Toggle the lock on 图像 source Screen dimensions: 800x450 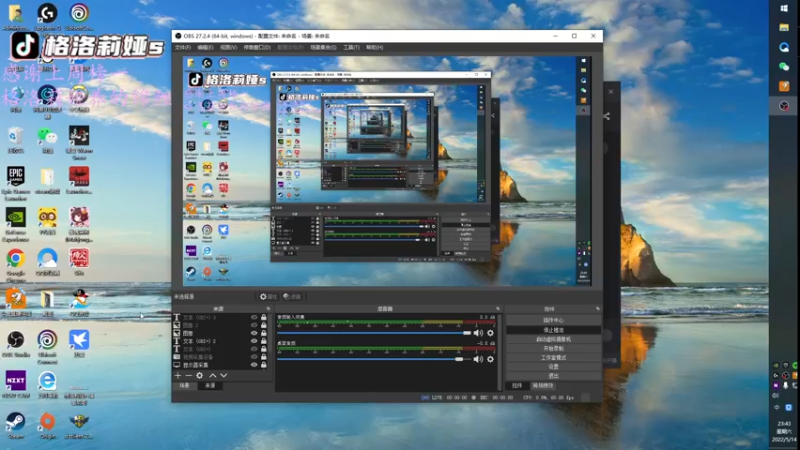264,333
